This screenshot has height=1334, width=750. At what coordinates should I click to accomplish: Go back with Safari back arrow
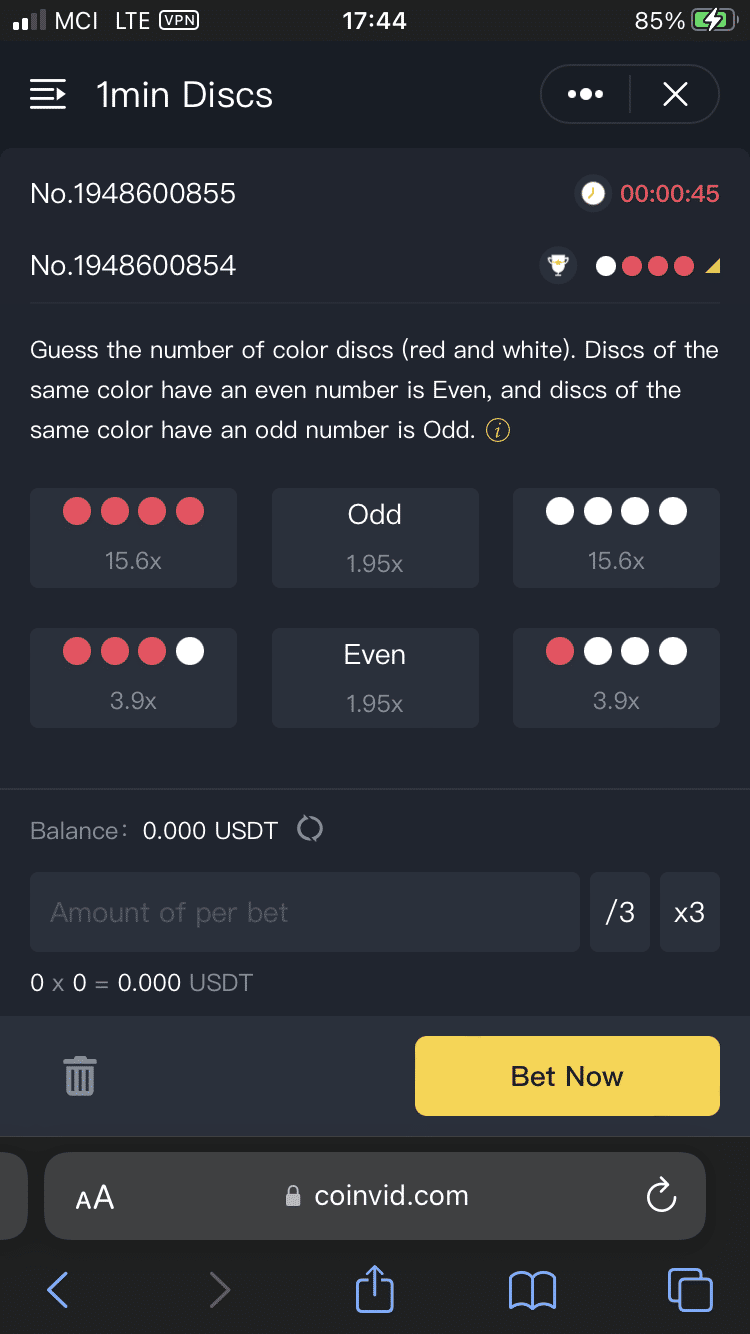tap(59, 1290)
